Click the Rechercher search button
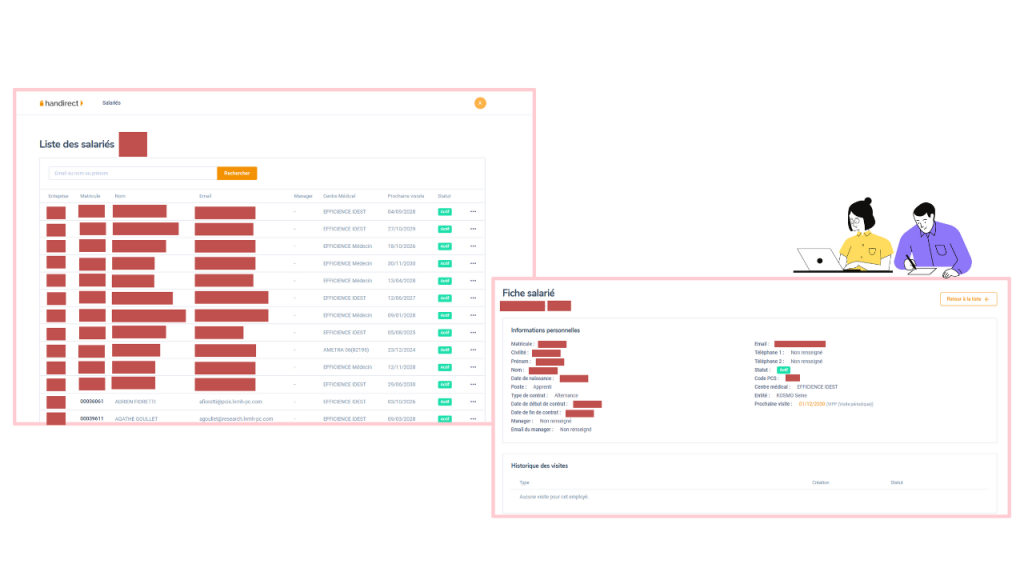This screenshot has height=576, width=1024. click(x=237, y=173)
